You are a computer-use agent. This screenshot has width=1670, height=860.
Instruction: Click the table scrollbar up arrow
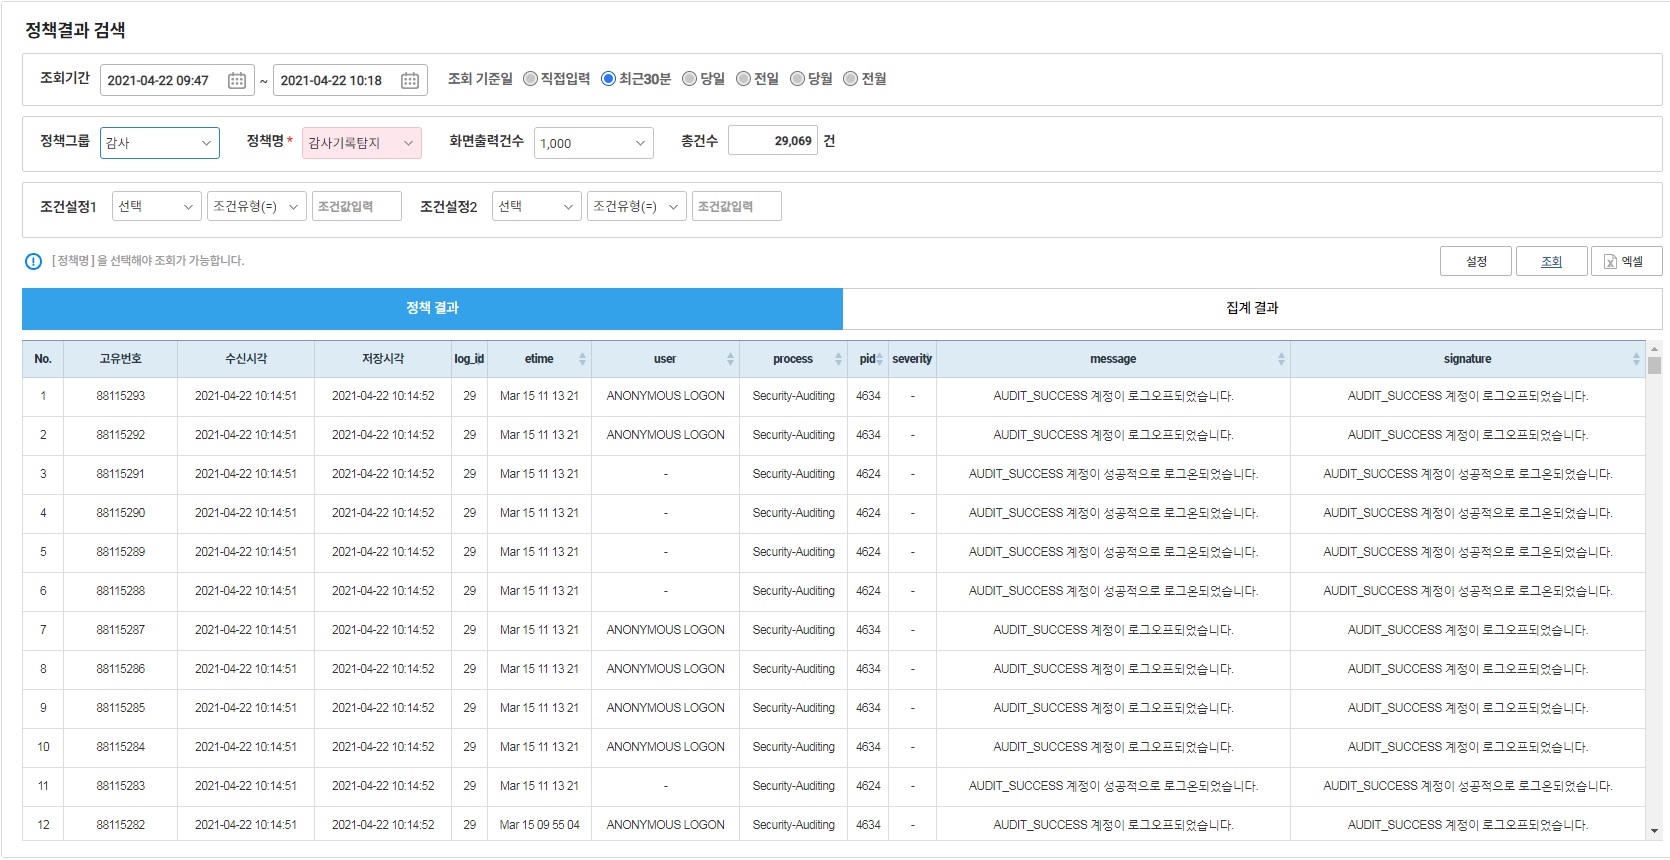(1654, 349)
